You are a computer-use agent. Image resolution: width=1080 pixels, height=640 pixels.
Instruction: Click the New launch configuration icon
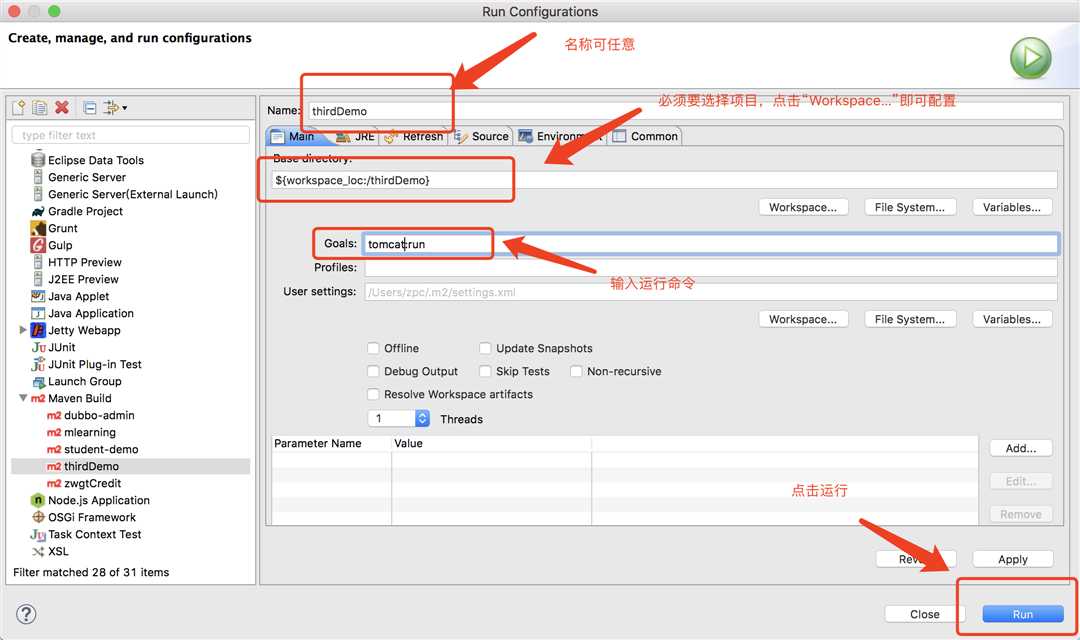[x=19, y=107]
